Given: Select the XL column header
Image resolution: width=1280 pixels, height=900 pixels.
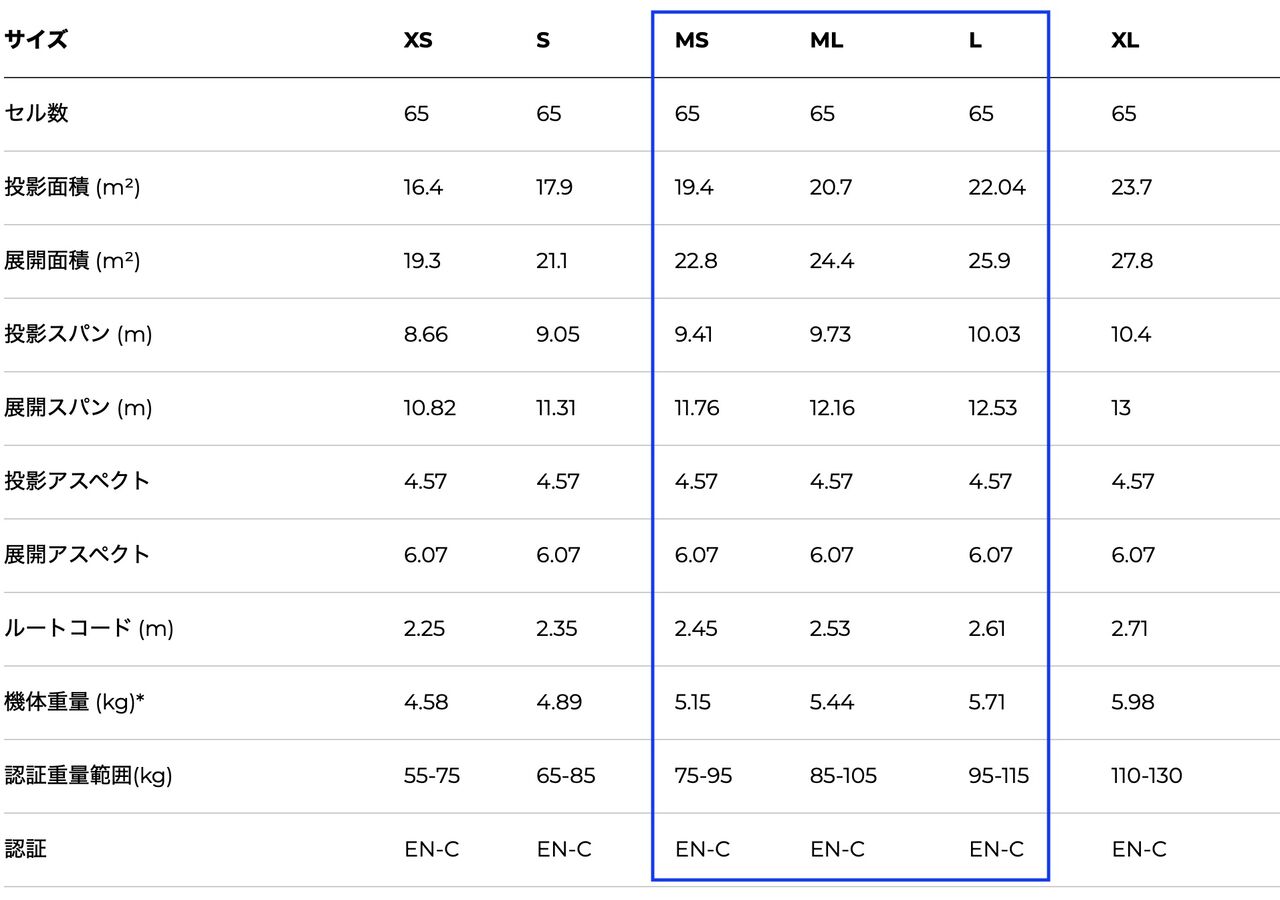Looking at the screenshot, I should click(1125, 41).
